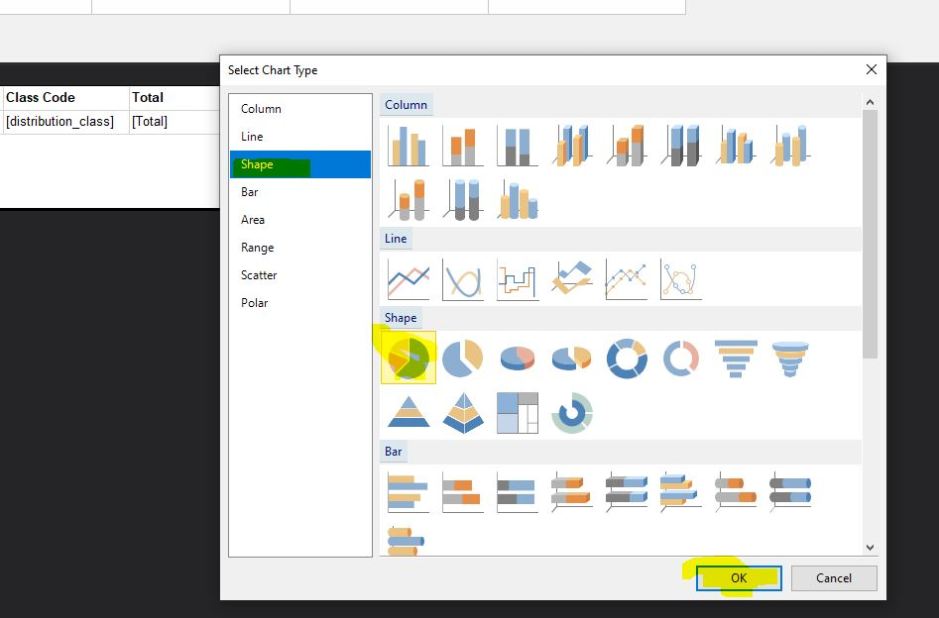
Task: Select the 3-D Pyramid chart icon
Action: [462, 413]
